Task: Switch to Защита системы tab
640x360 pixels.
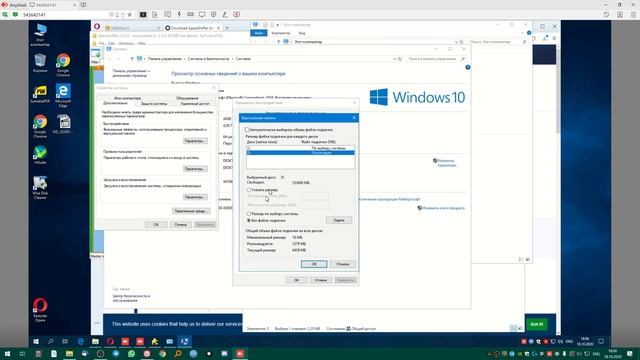Action: (154, 104)
